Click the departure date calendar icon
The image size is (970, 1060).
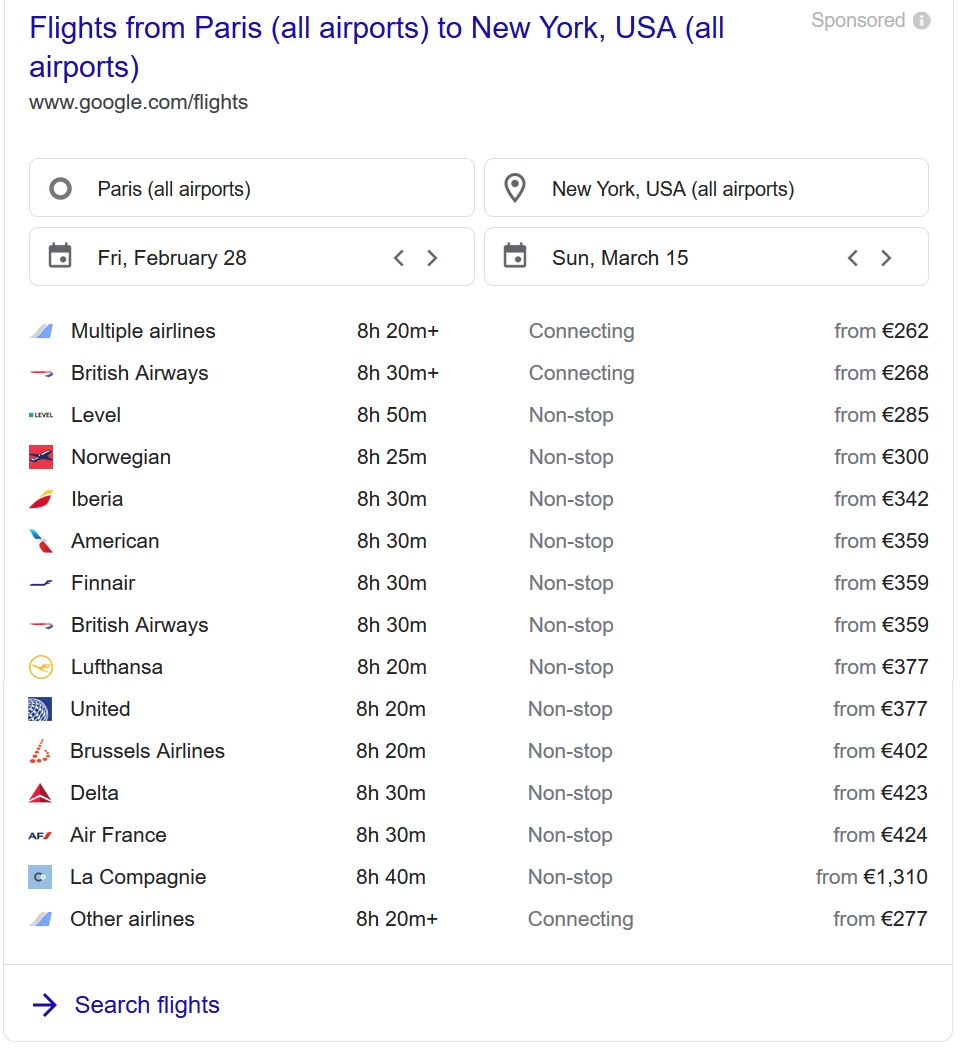[x=60, y=257]
